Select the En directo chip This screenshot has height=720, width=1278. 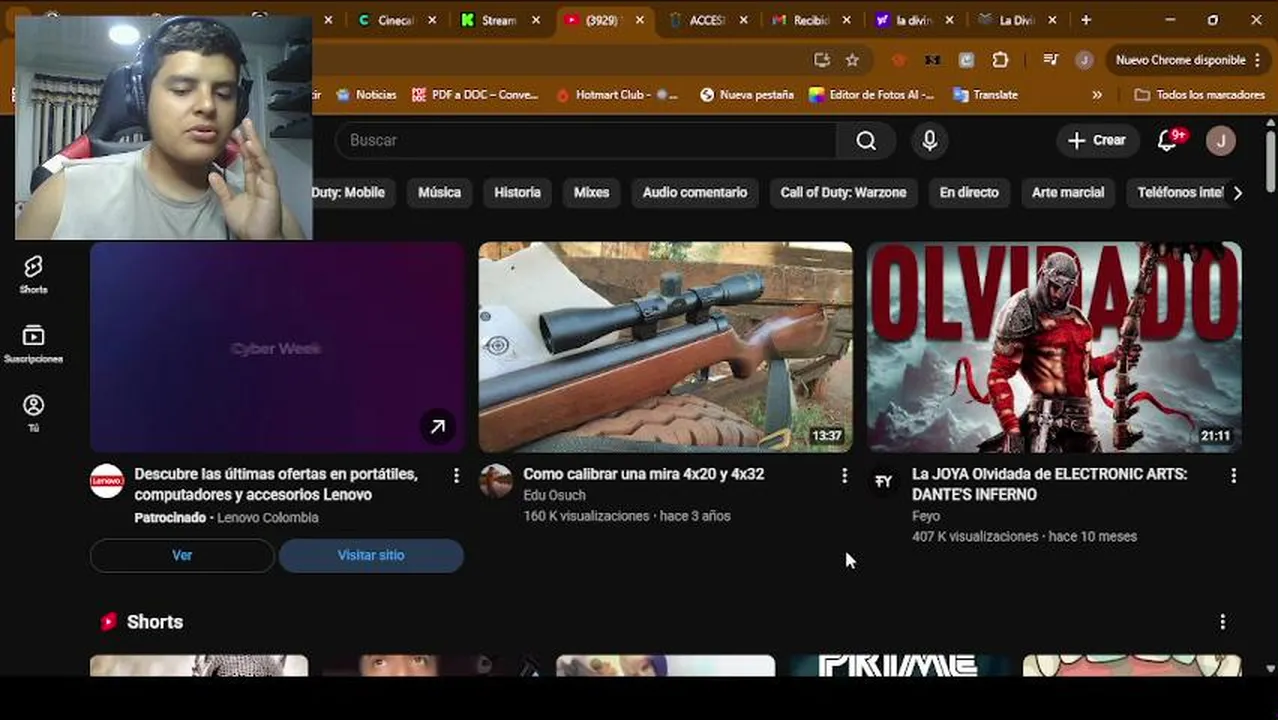pos(969,193)
